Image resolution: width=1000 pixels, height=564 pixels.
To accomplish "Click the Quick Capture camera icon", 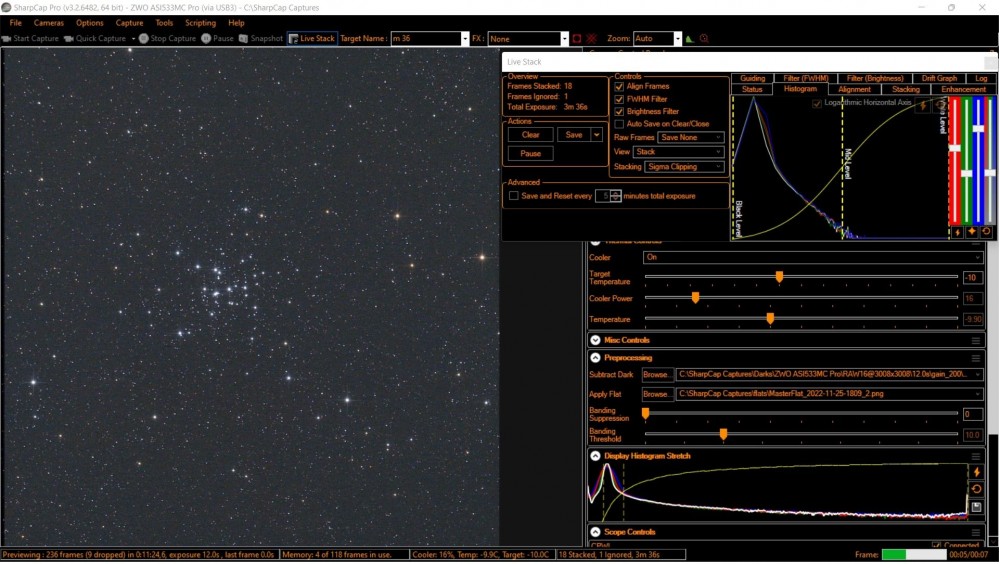I will [x=68, y=38].
